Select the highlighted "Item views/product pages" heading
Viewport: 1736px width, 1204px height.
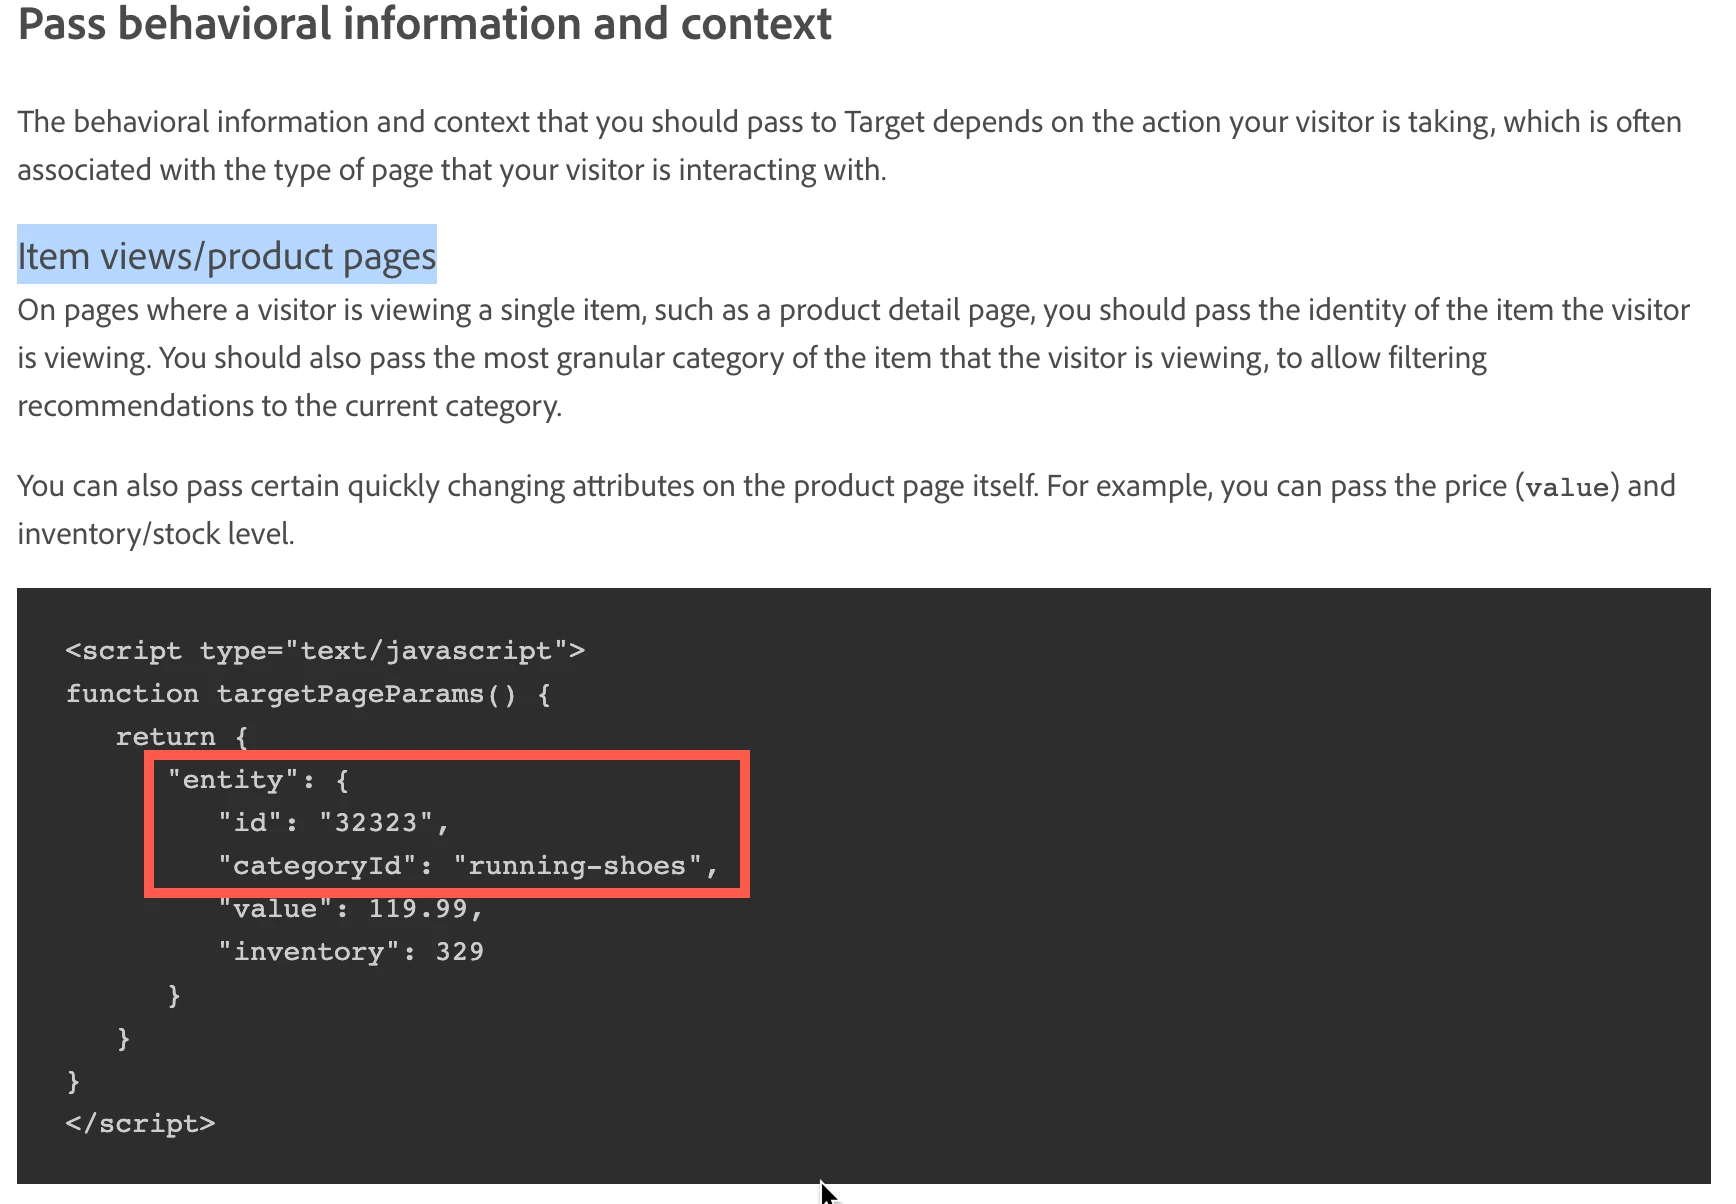(x=227, y=256)
